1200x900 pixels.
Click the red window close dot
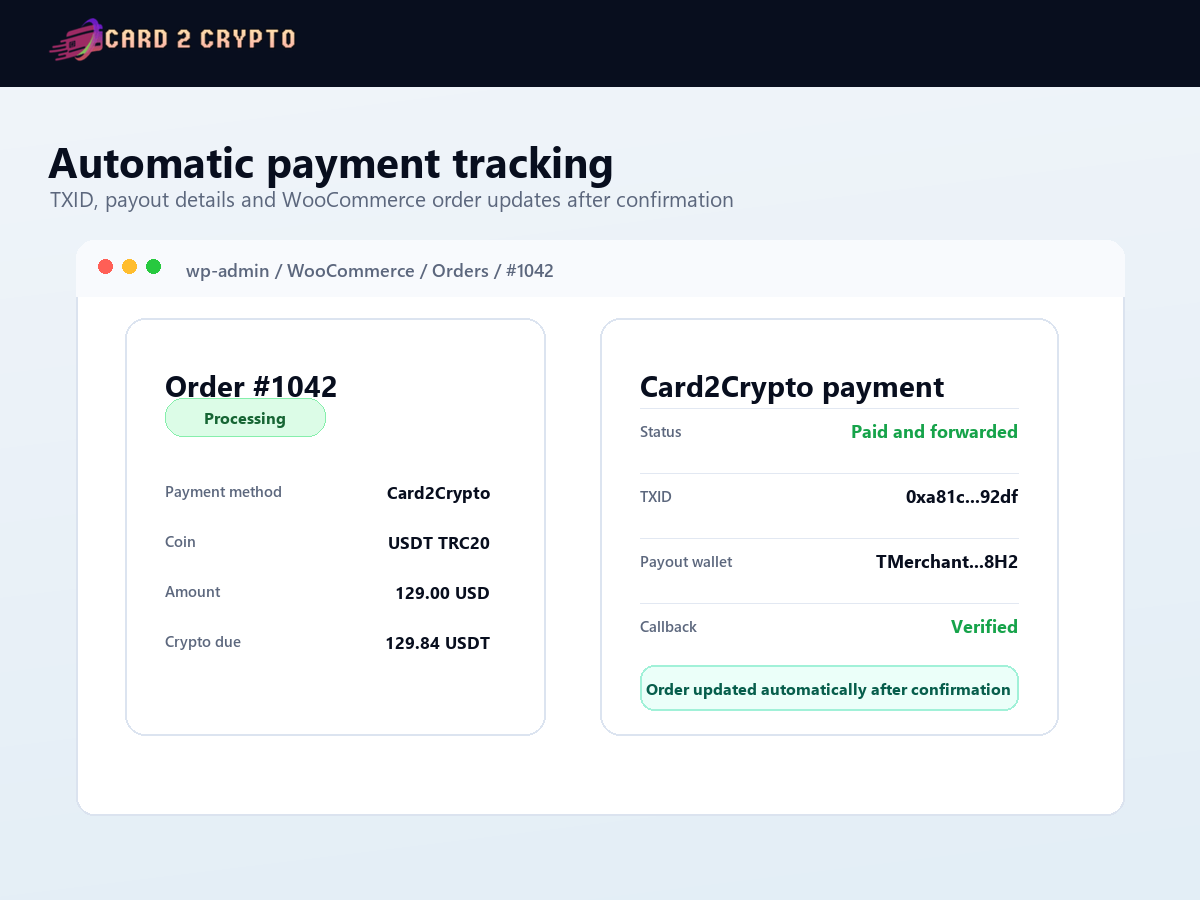click(105, 266)
